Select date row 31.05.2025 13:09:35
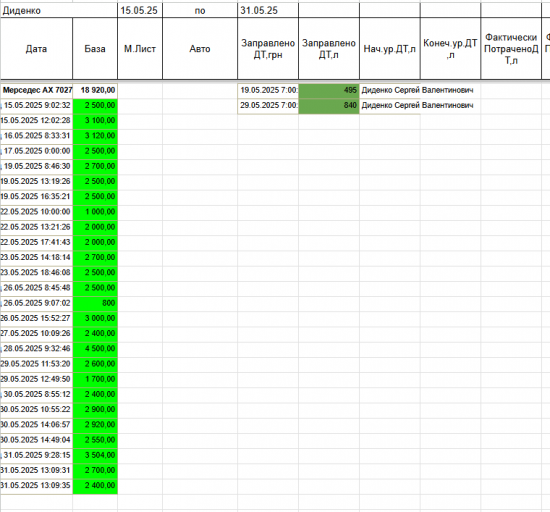The height and width of the screenshot is (512, 550). pyautogui.click(x=36, y=485)
